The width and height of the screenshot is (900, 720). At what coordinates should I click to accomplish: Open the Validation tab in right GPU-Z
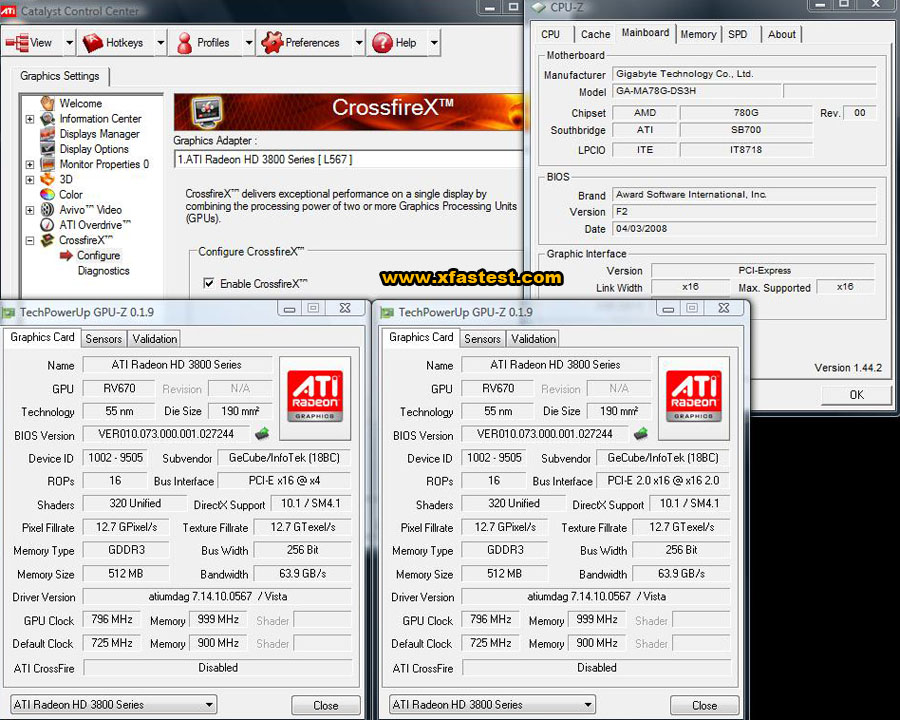(x=533, y=339)
